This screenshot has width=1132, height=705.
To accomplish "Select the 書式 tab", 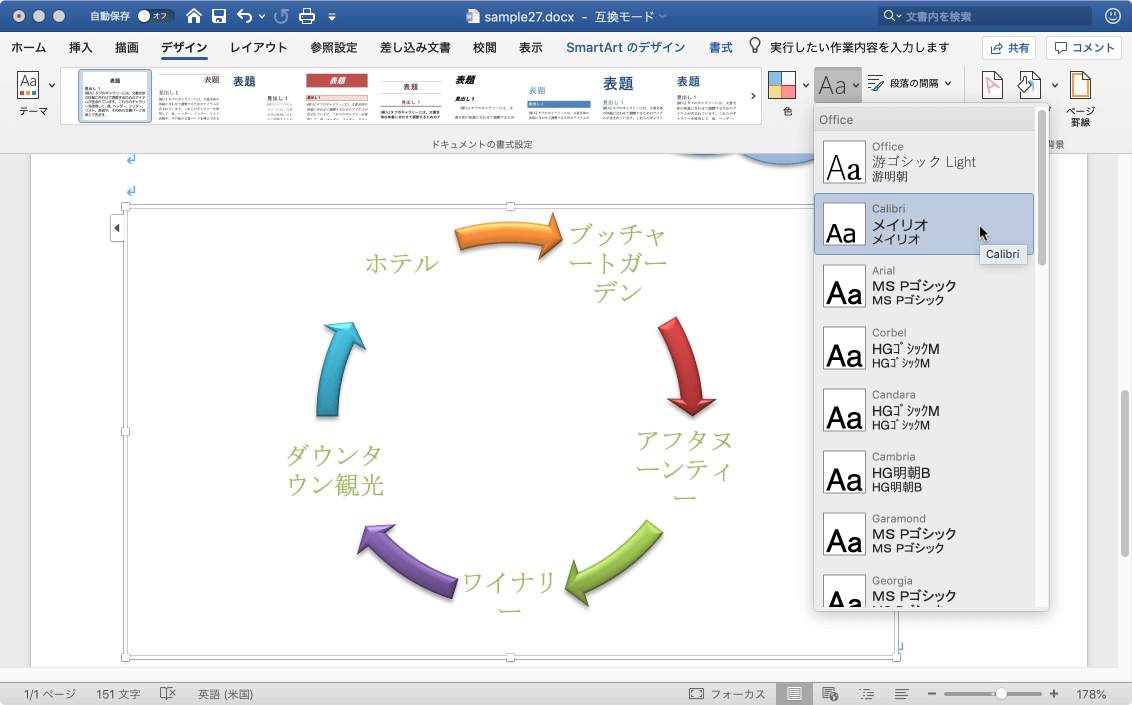I will tap(720, 48).
